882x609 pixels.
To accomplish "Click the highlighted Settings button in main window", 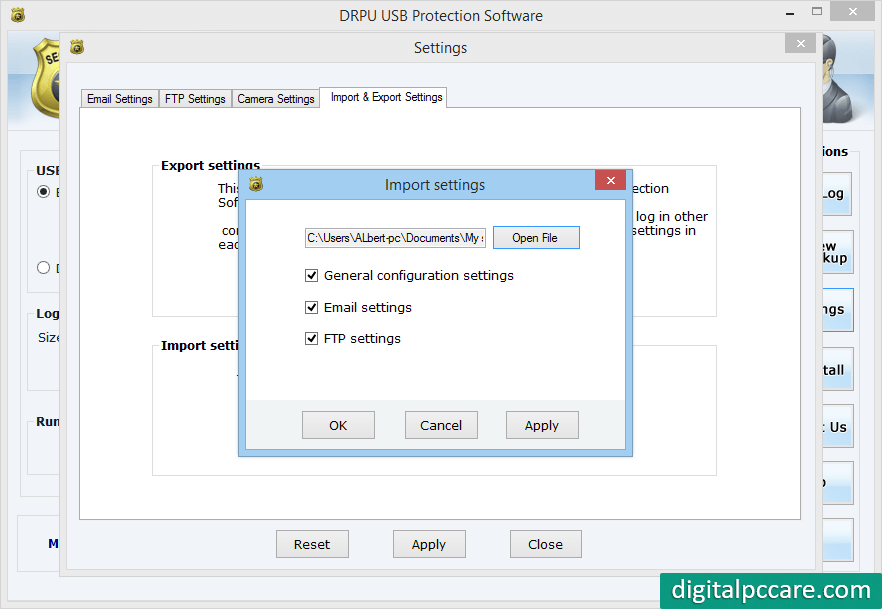I will point(838,310).
